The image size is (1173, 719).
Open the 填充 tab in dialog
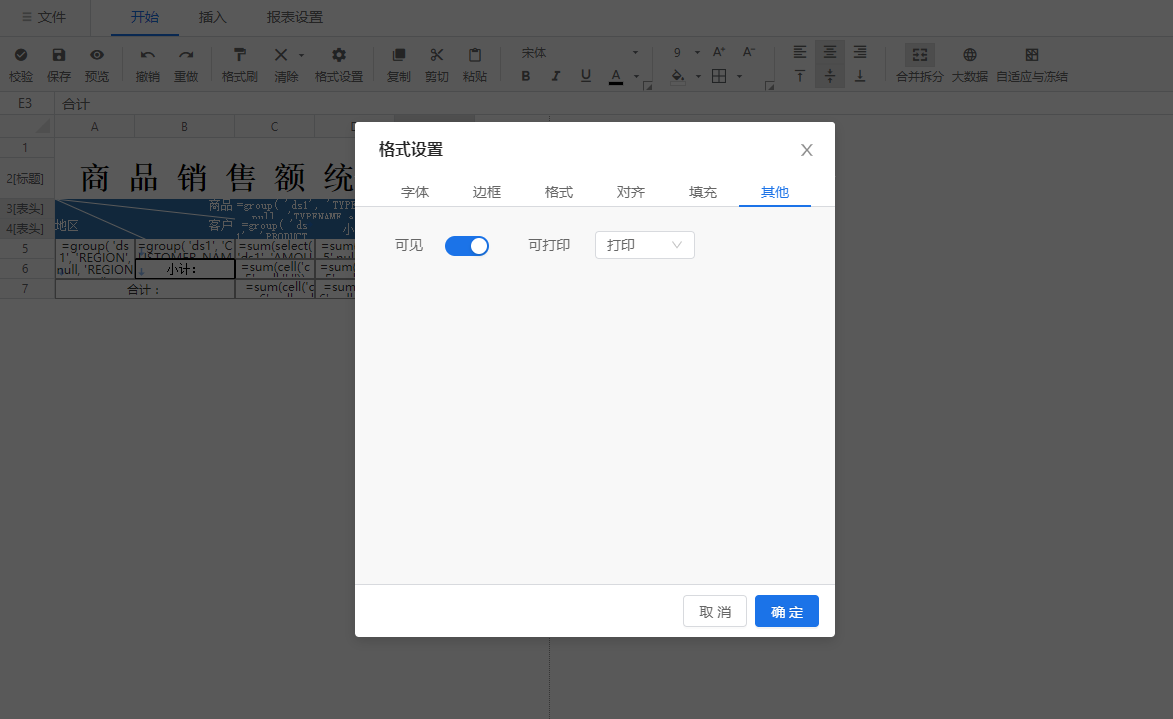tap(702, 192)
